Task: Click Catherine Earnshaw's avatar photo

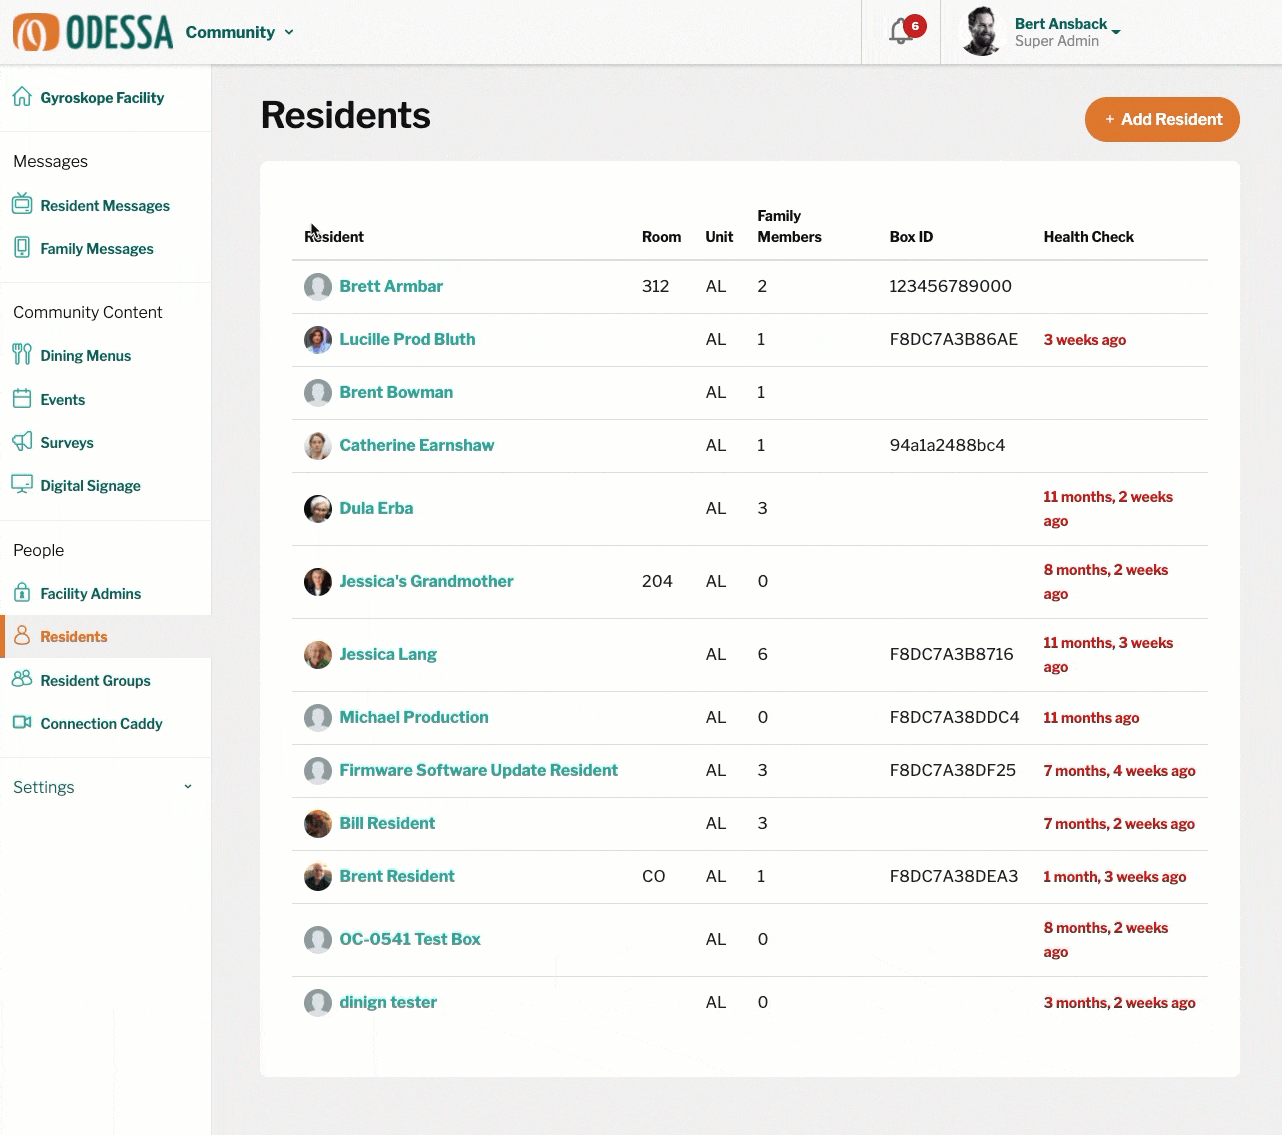Action: 318,446
